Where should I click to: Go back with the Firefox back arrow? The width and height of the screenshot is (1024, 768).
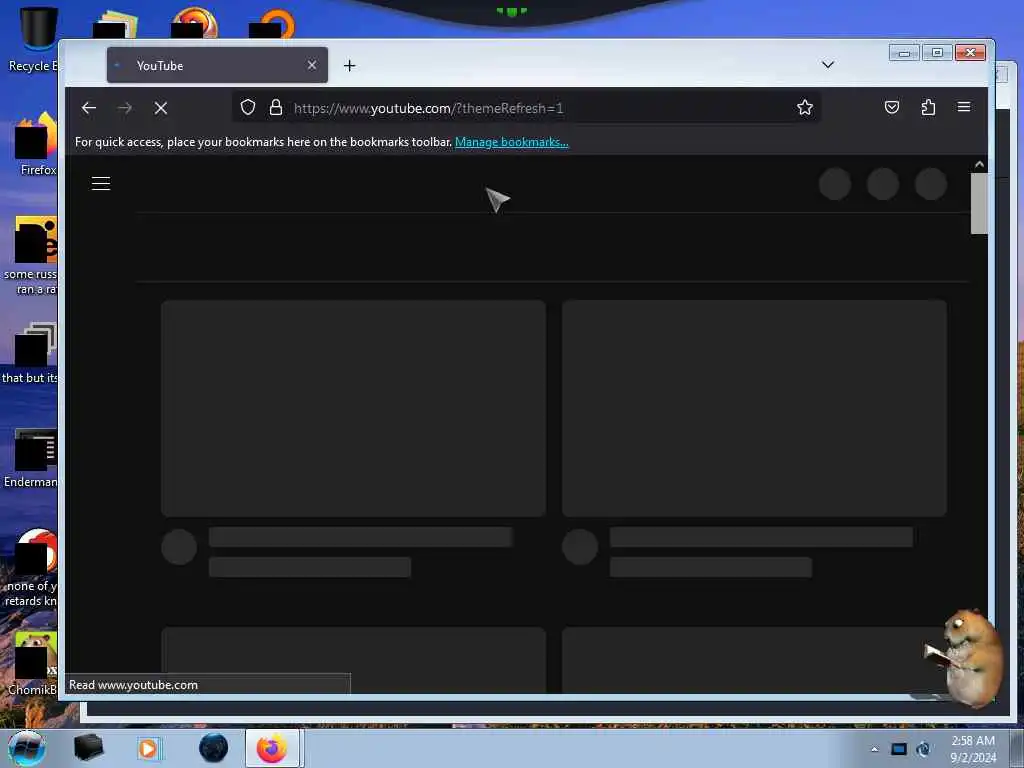click(x=89, y=108)
